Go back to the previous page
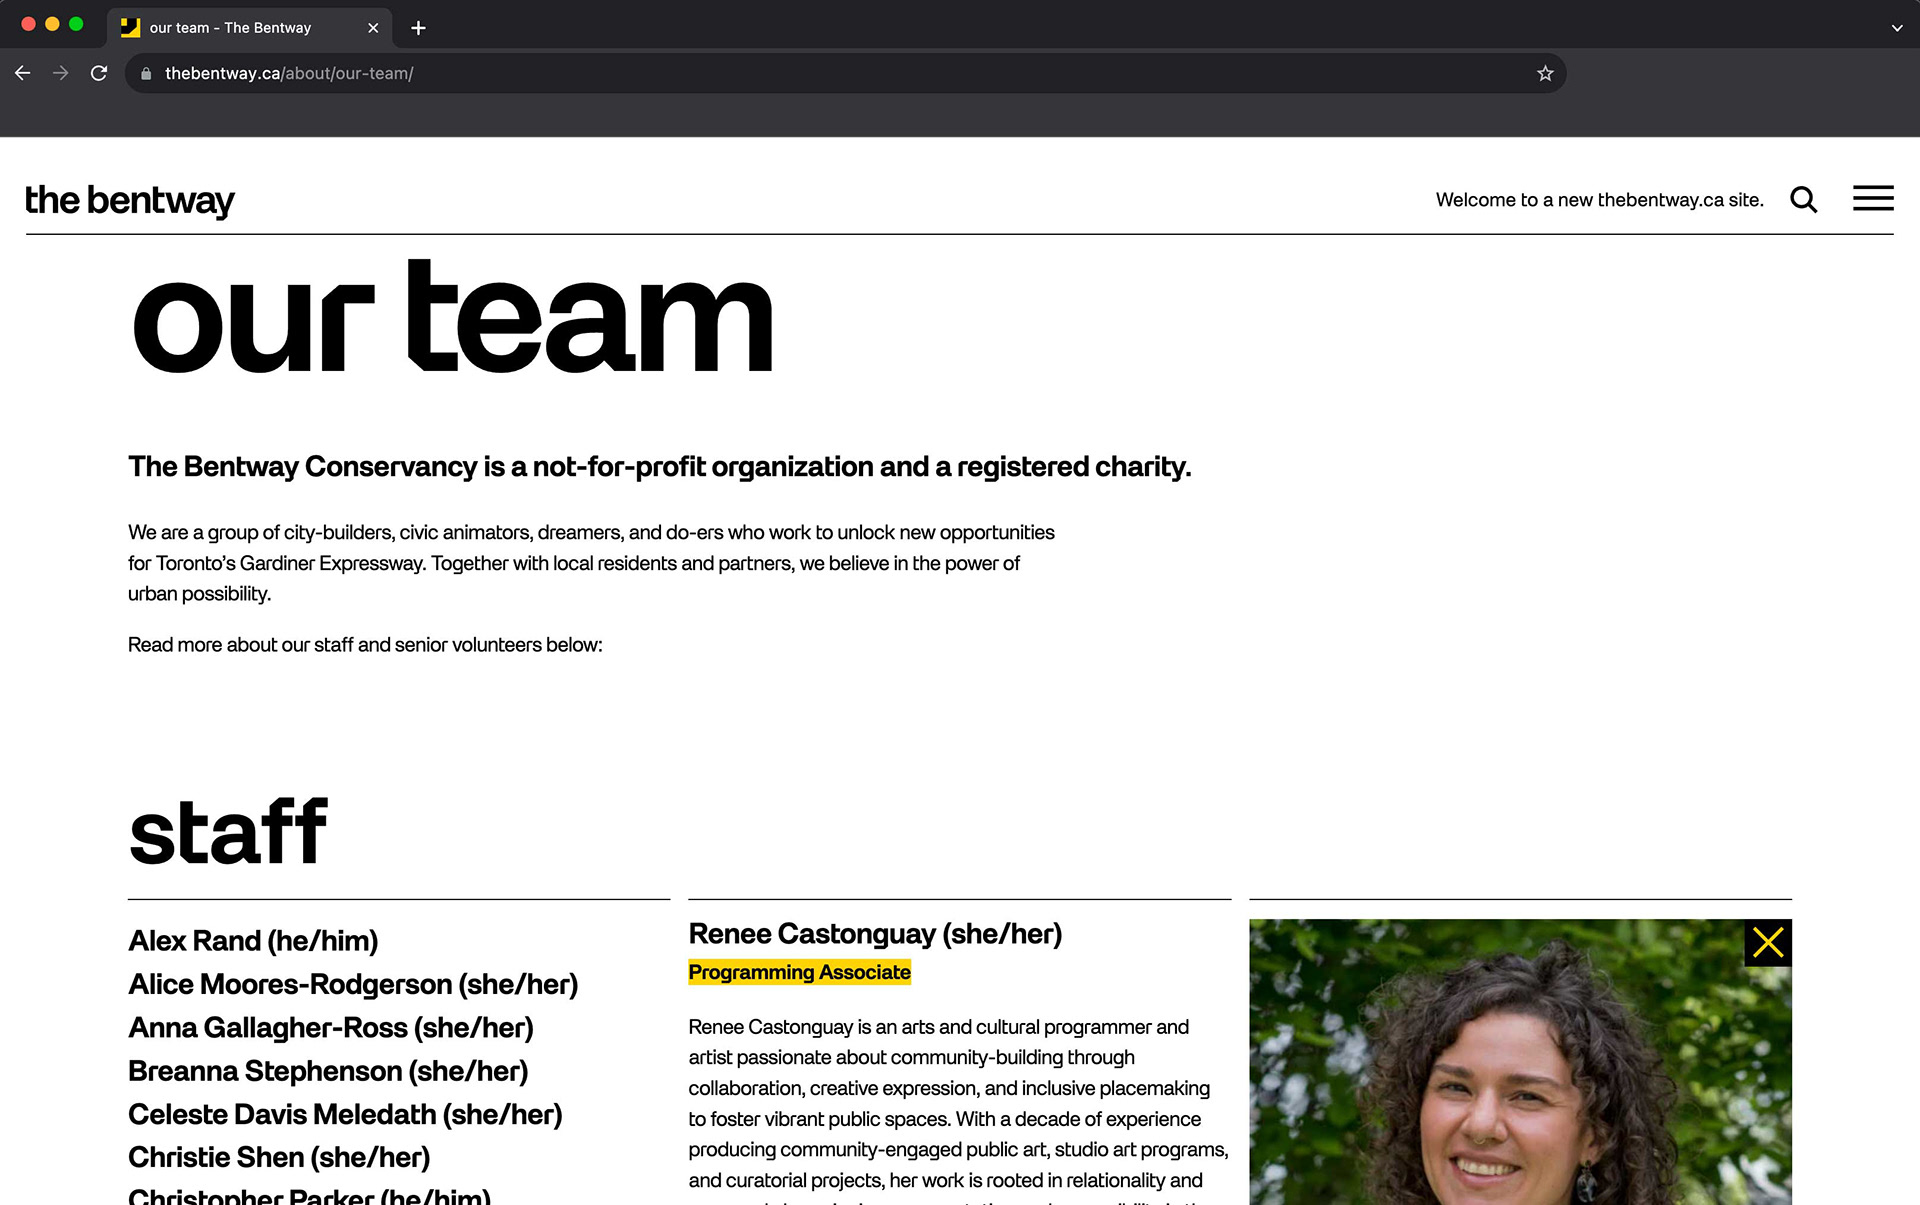Viewport: 1920px width, 1205px height. click(x=23, y=73)
